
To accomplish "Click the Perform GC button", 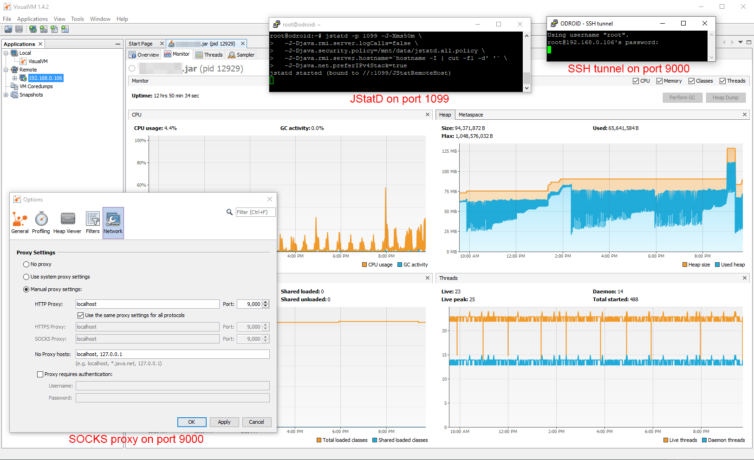I will tap(682, 98).
